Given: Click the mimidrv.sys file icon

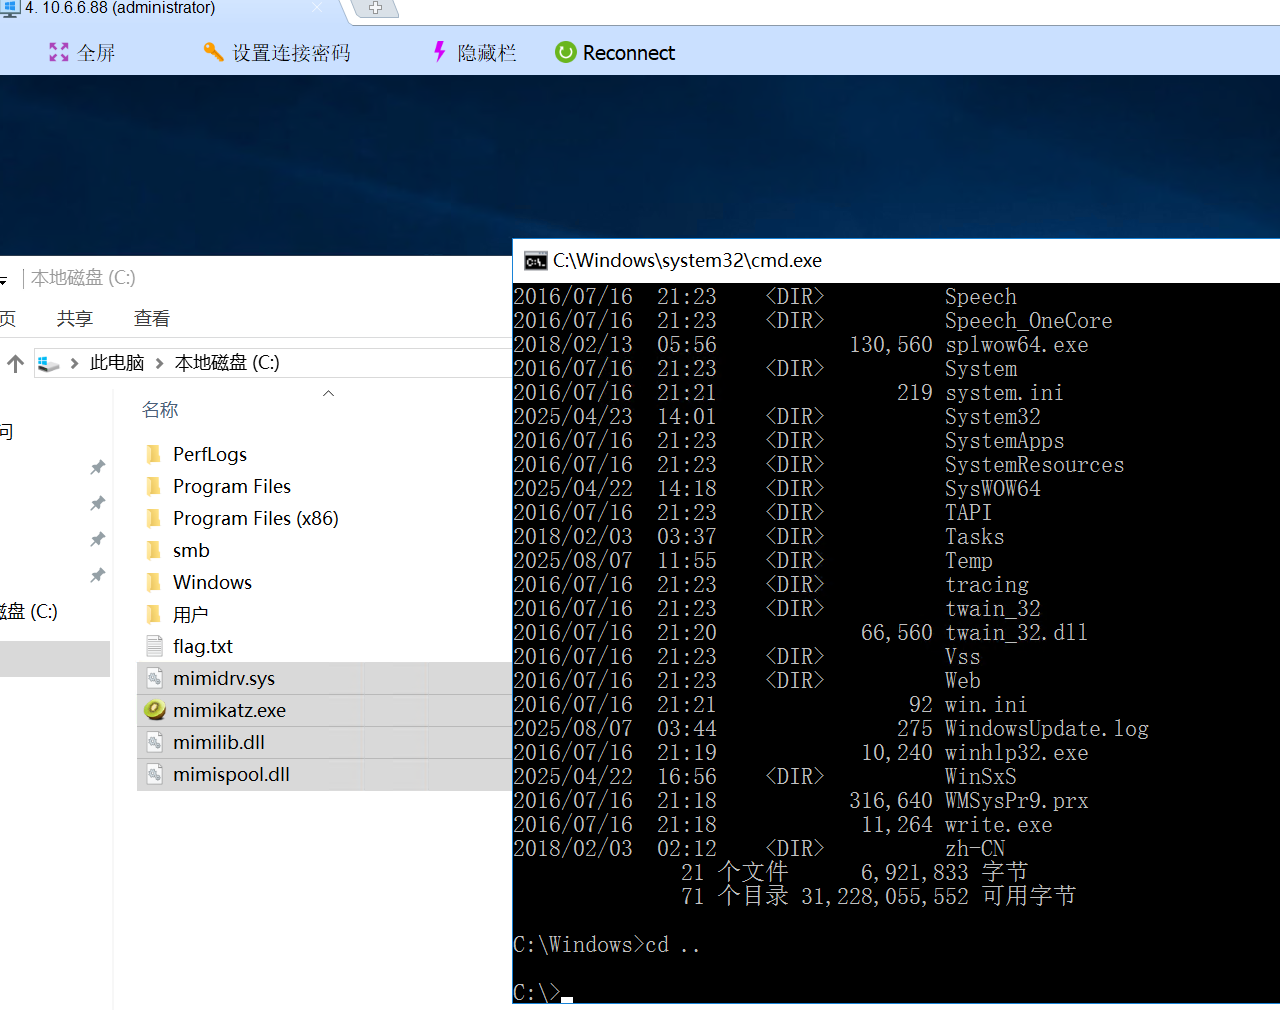Looking at the screenshot, I should pyautogui.click(x=154, y=678).
